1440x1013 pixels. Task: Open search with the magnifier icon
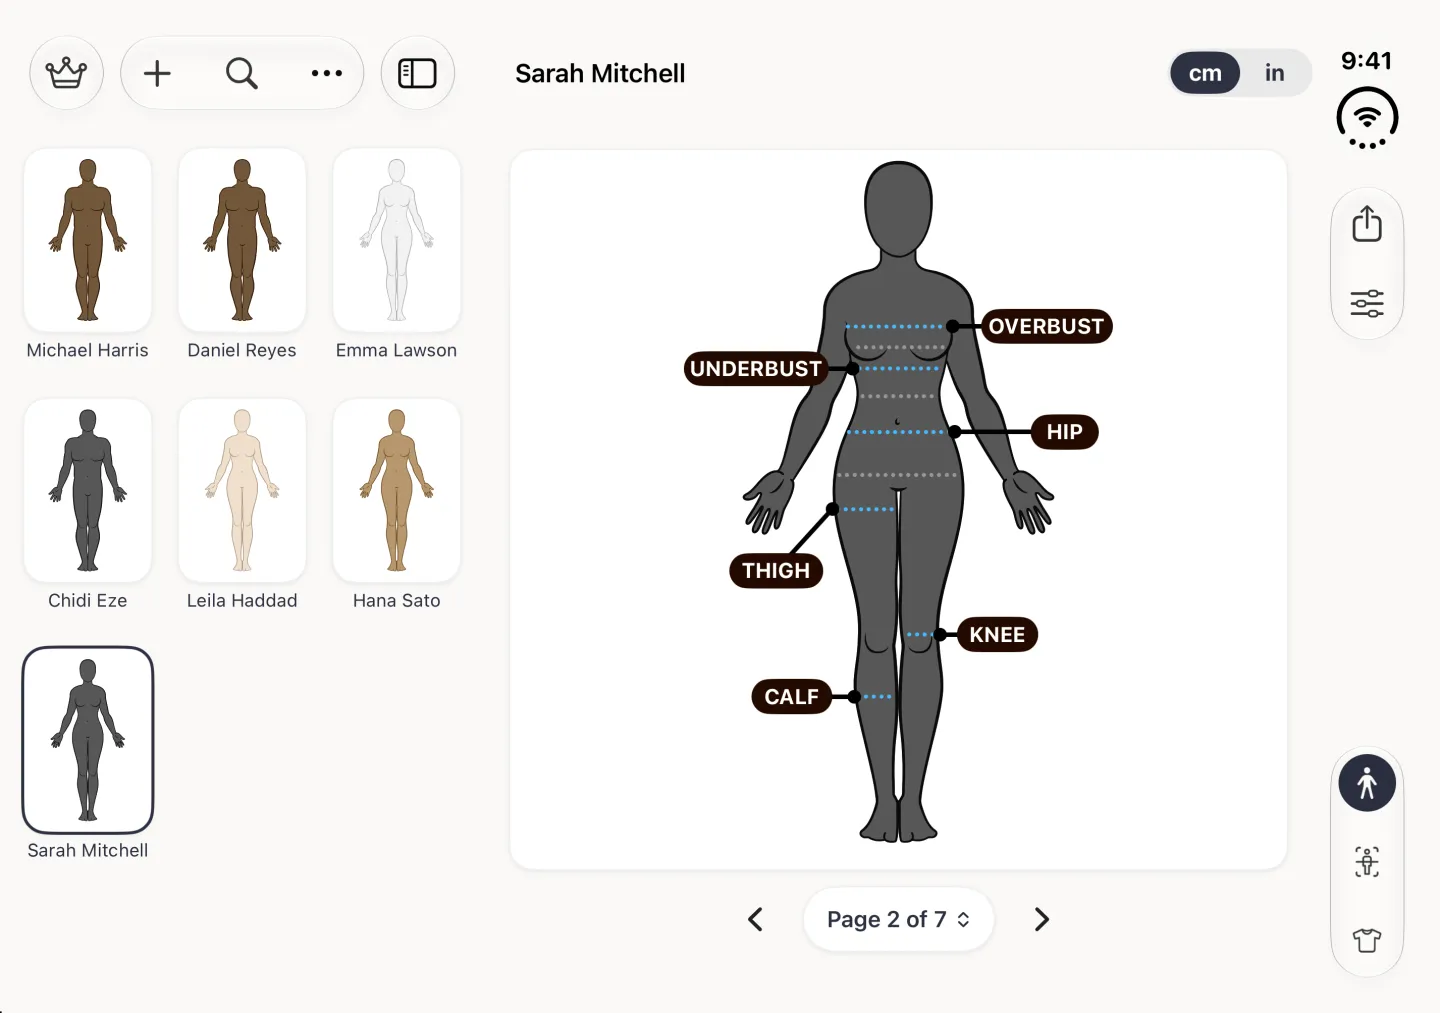pos(242,73)
